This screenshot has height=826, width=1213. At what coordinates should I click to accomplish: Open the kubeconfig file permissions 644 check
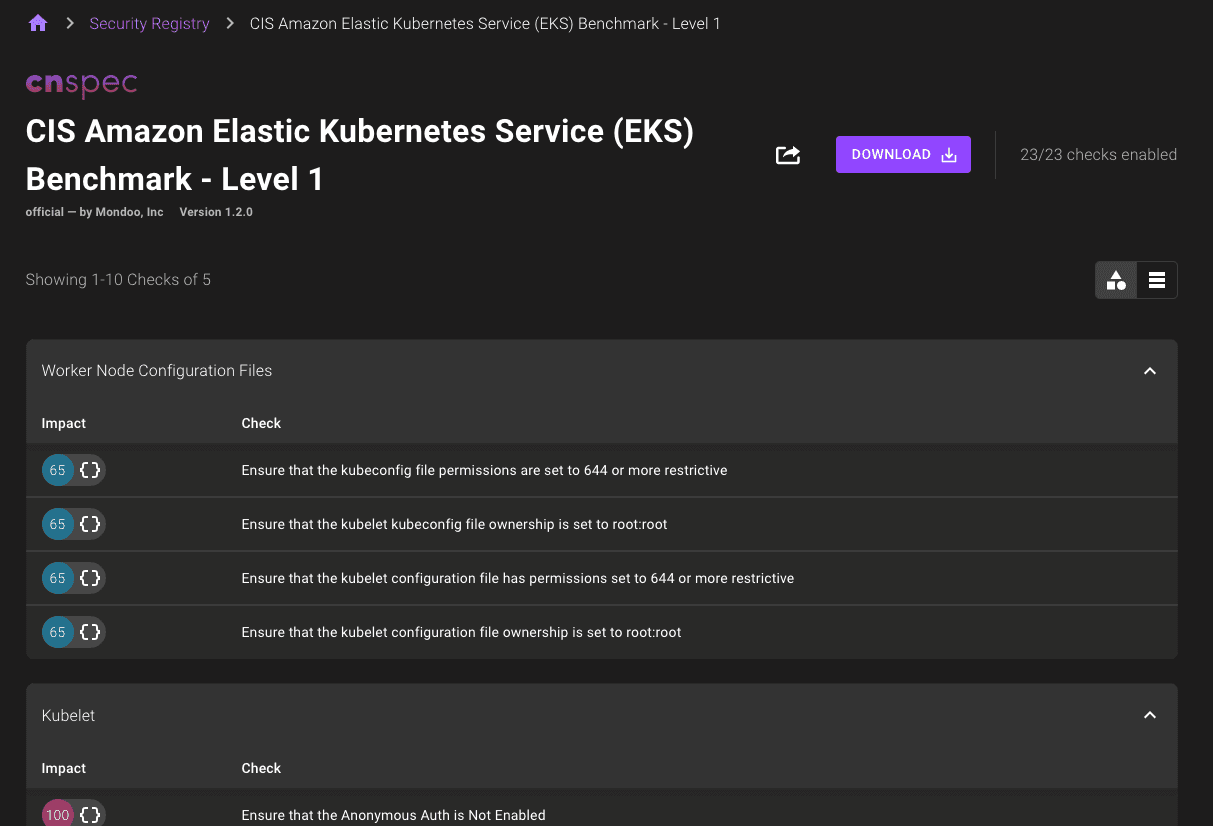tap(484, 470)
